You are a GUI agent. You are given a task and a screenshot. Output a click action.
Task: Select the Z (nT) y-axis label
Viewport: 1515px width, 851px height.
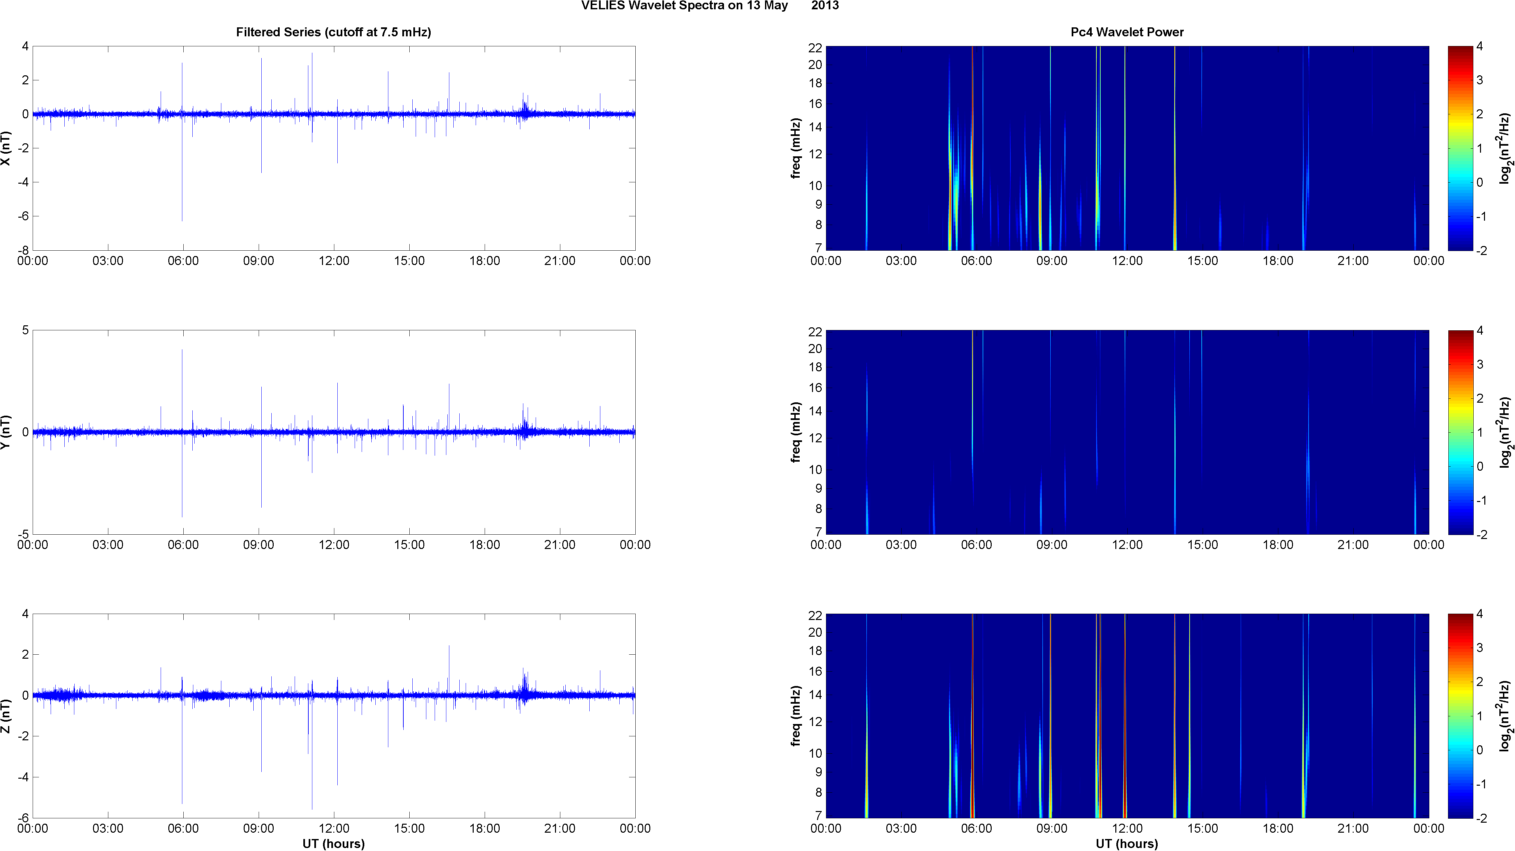point(7,716)
